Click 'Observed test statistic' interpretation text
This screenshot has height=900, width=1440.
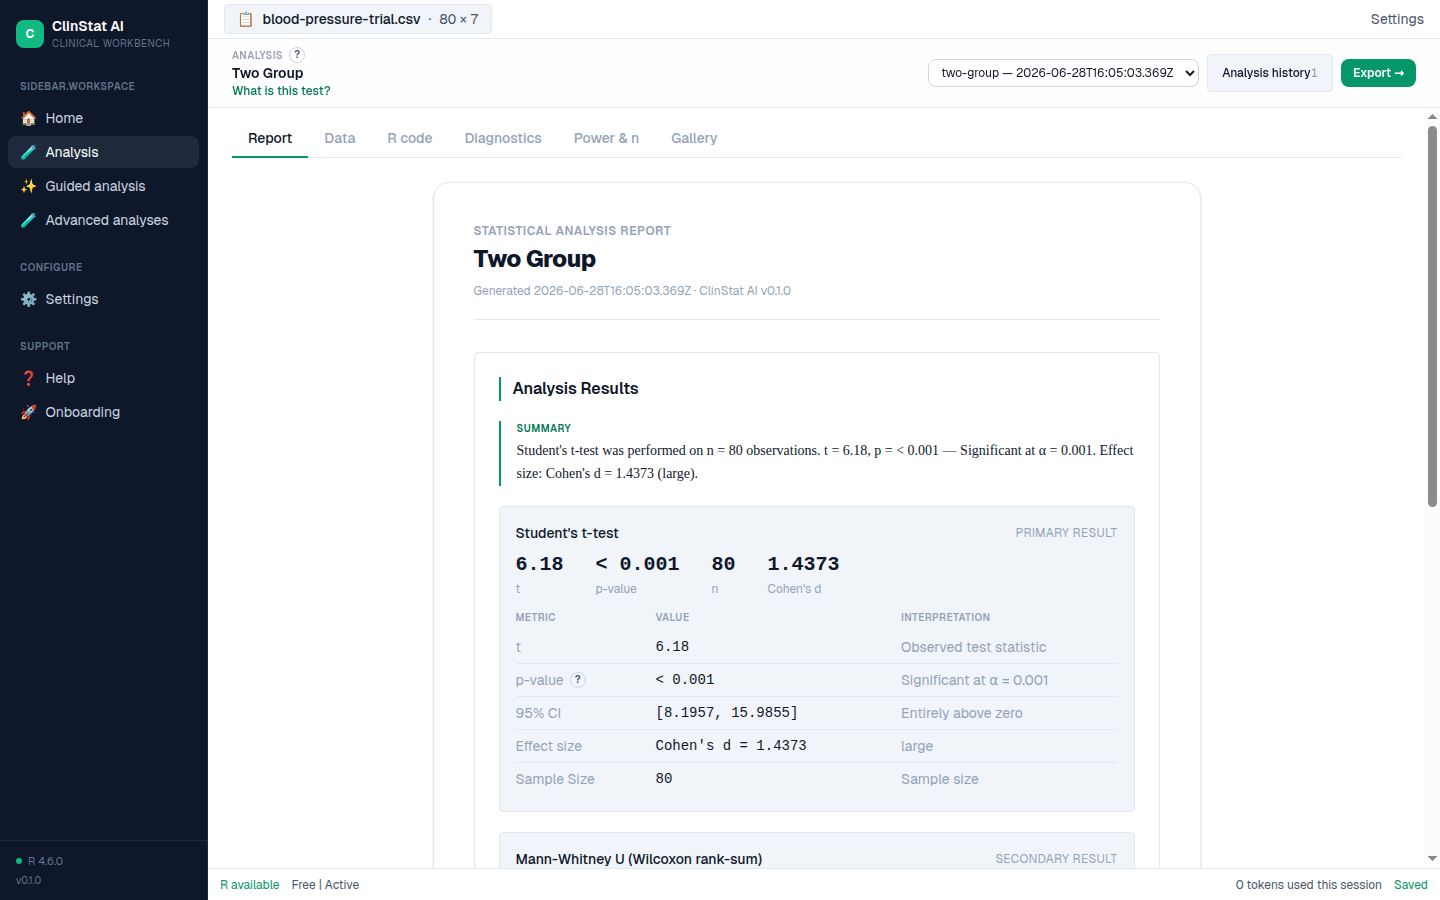974,647
